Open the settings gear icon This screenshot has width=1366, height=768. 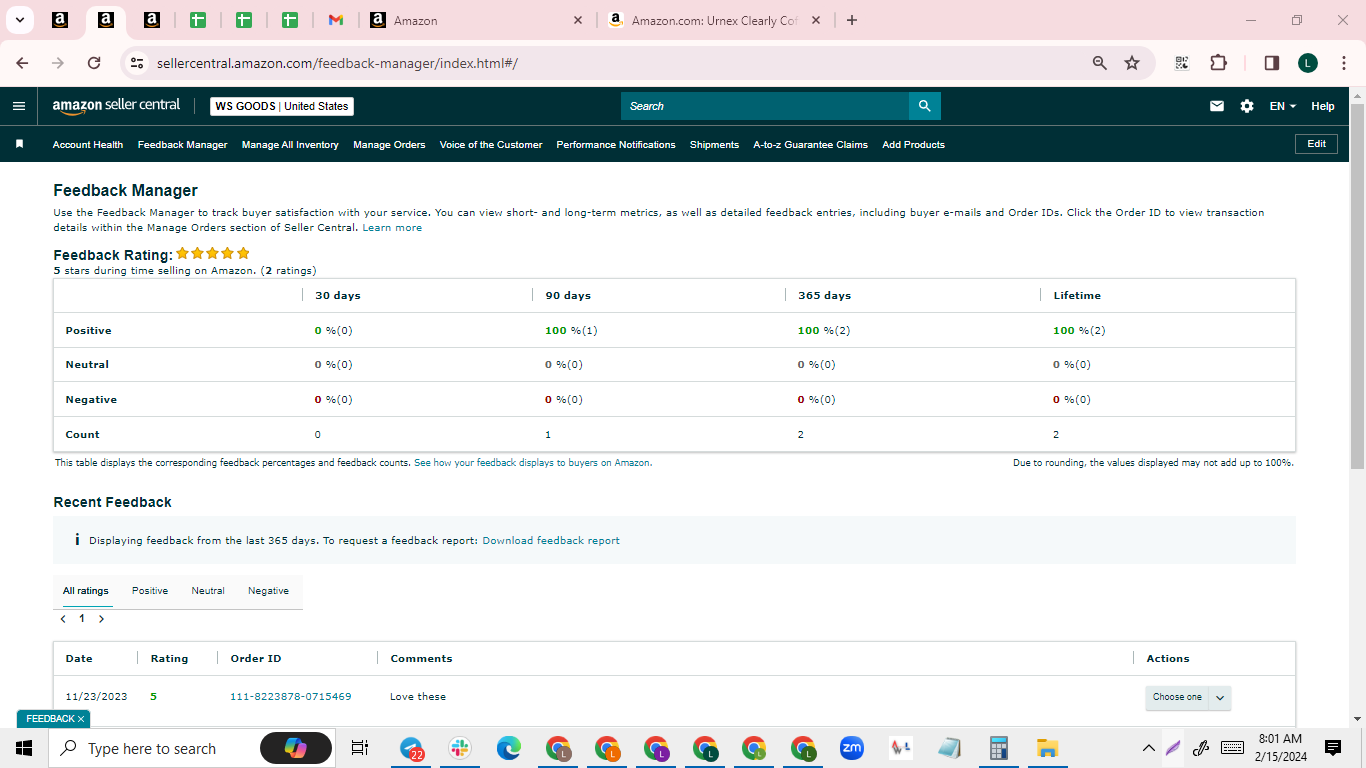[1247, 106]
